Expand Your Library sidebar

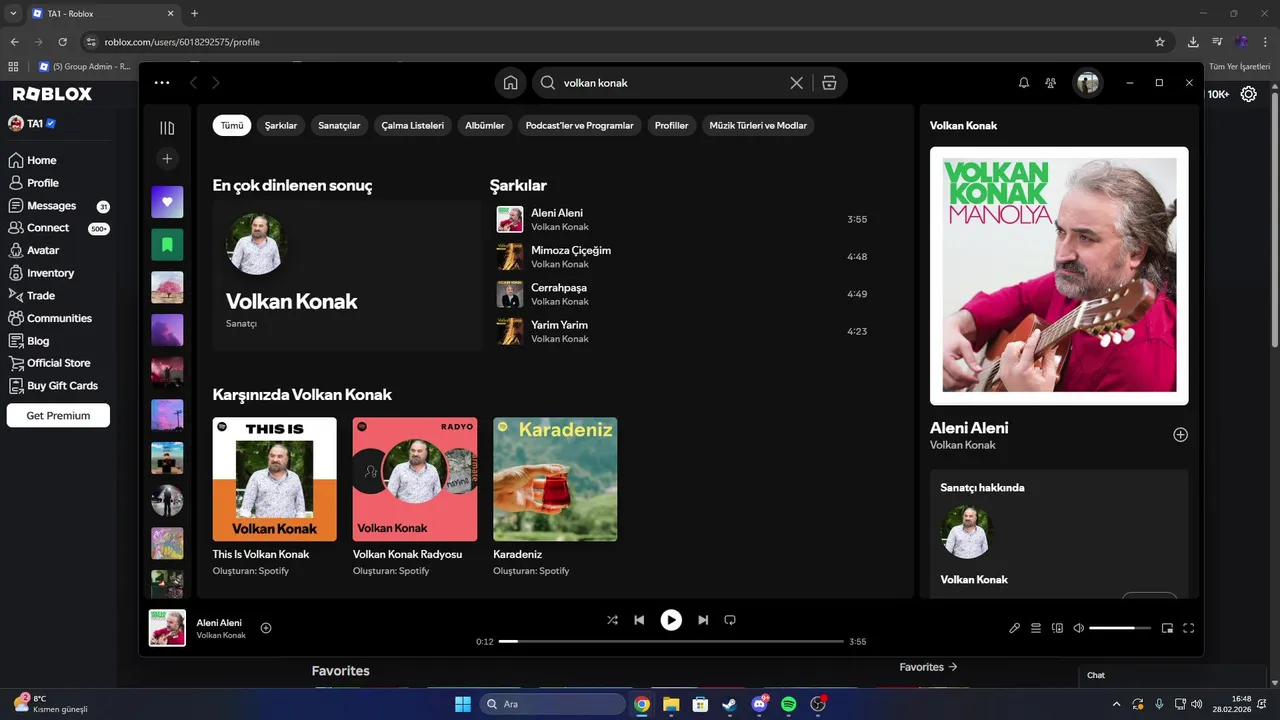coord(167,128)
